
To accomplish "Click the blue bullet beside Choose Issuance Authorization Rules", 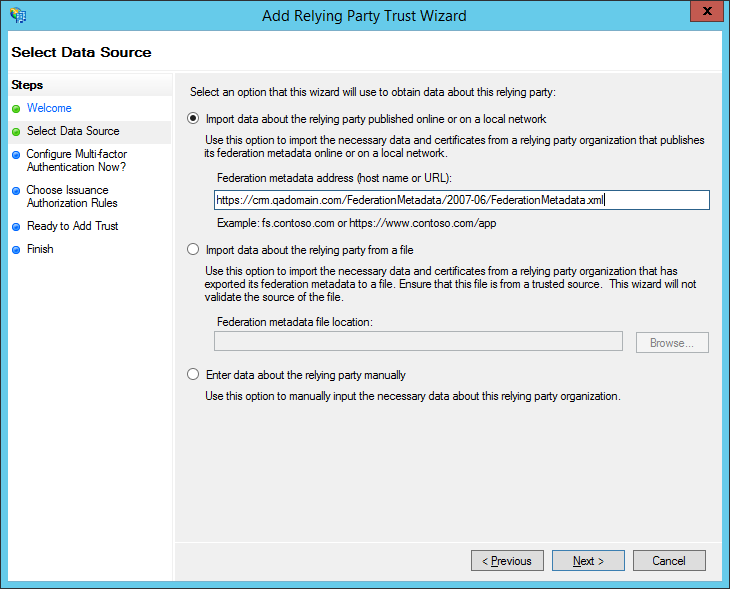I will coord(16,190).
